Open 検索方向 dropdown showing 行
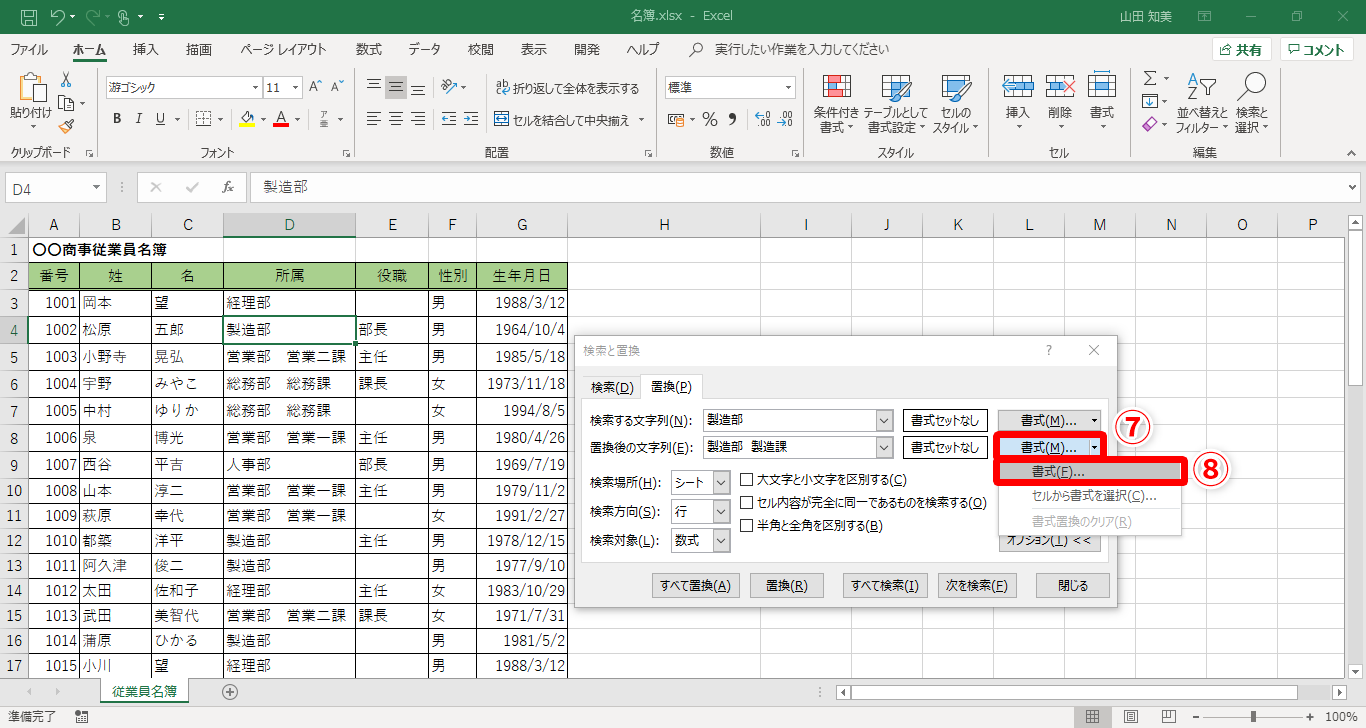Screen dimensions: 1366x728 pyautogui.click(x=722, y=511)
